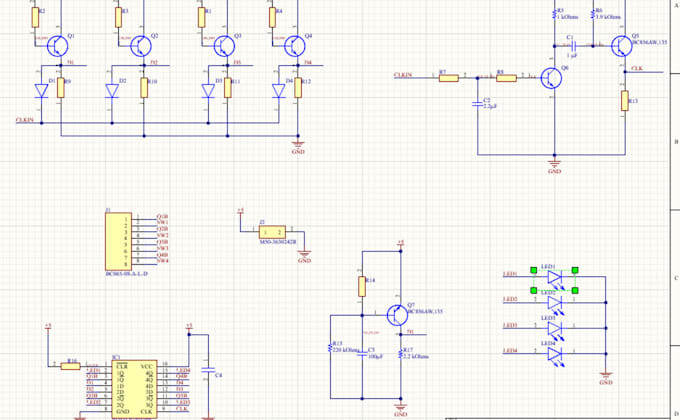Click the CLK net label near Q5
Viewport: 680px width, 420px height.
click(x=637, y=69)
